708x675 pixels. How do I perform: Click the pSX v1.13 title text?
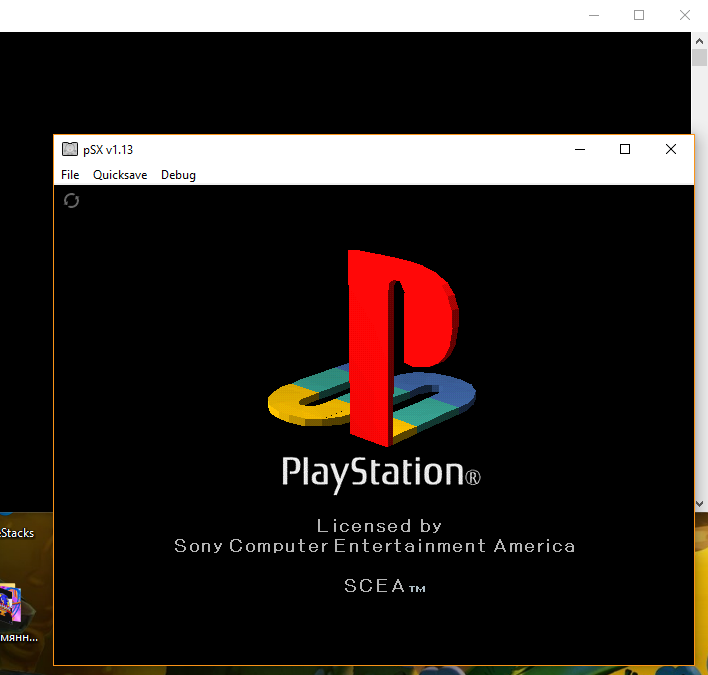pyautogui.click(x=108, y=149)
